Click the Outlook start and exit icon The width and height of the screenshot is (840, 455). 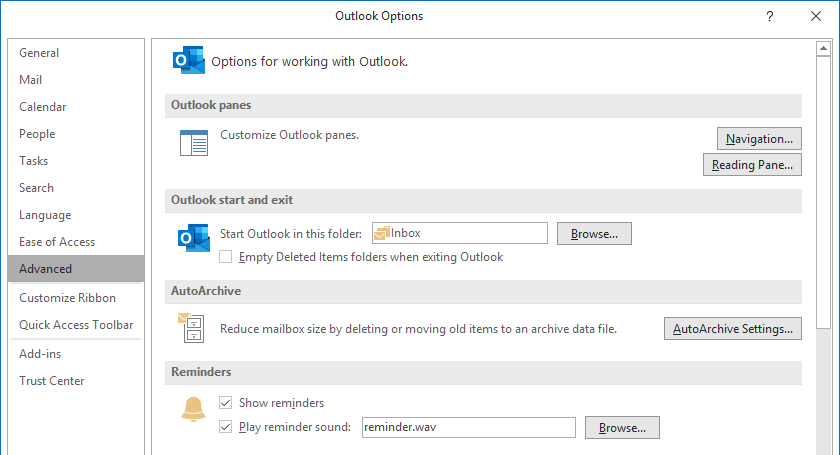(x=193, y=238)
